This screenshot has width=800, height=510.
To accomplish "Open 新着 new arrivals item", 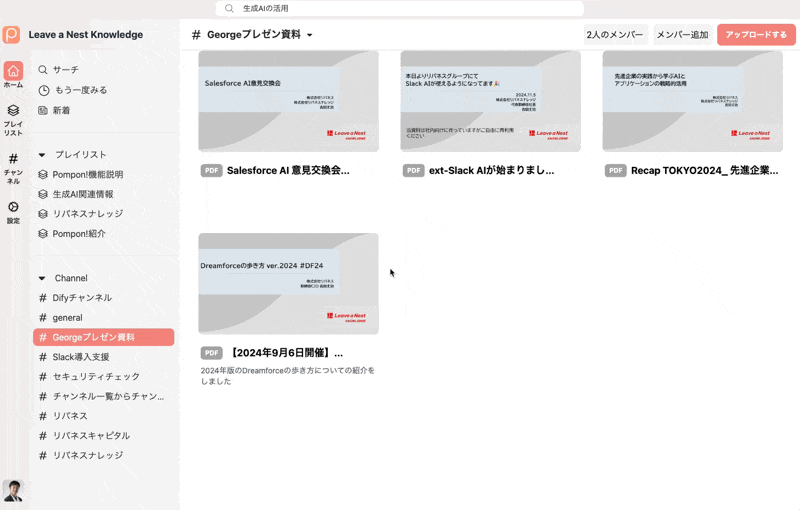I will tap(61, 110).
